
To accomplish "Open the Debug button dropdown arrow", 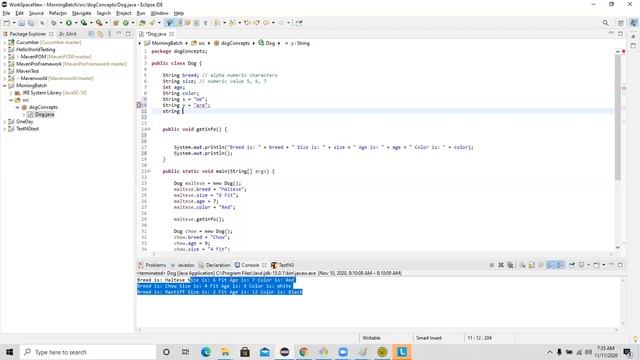I will click(61, 23).
